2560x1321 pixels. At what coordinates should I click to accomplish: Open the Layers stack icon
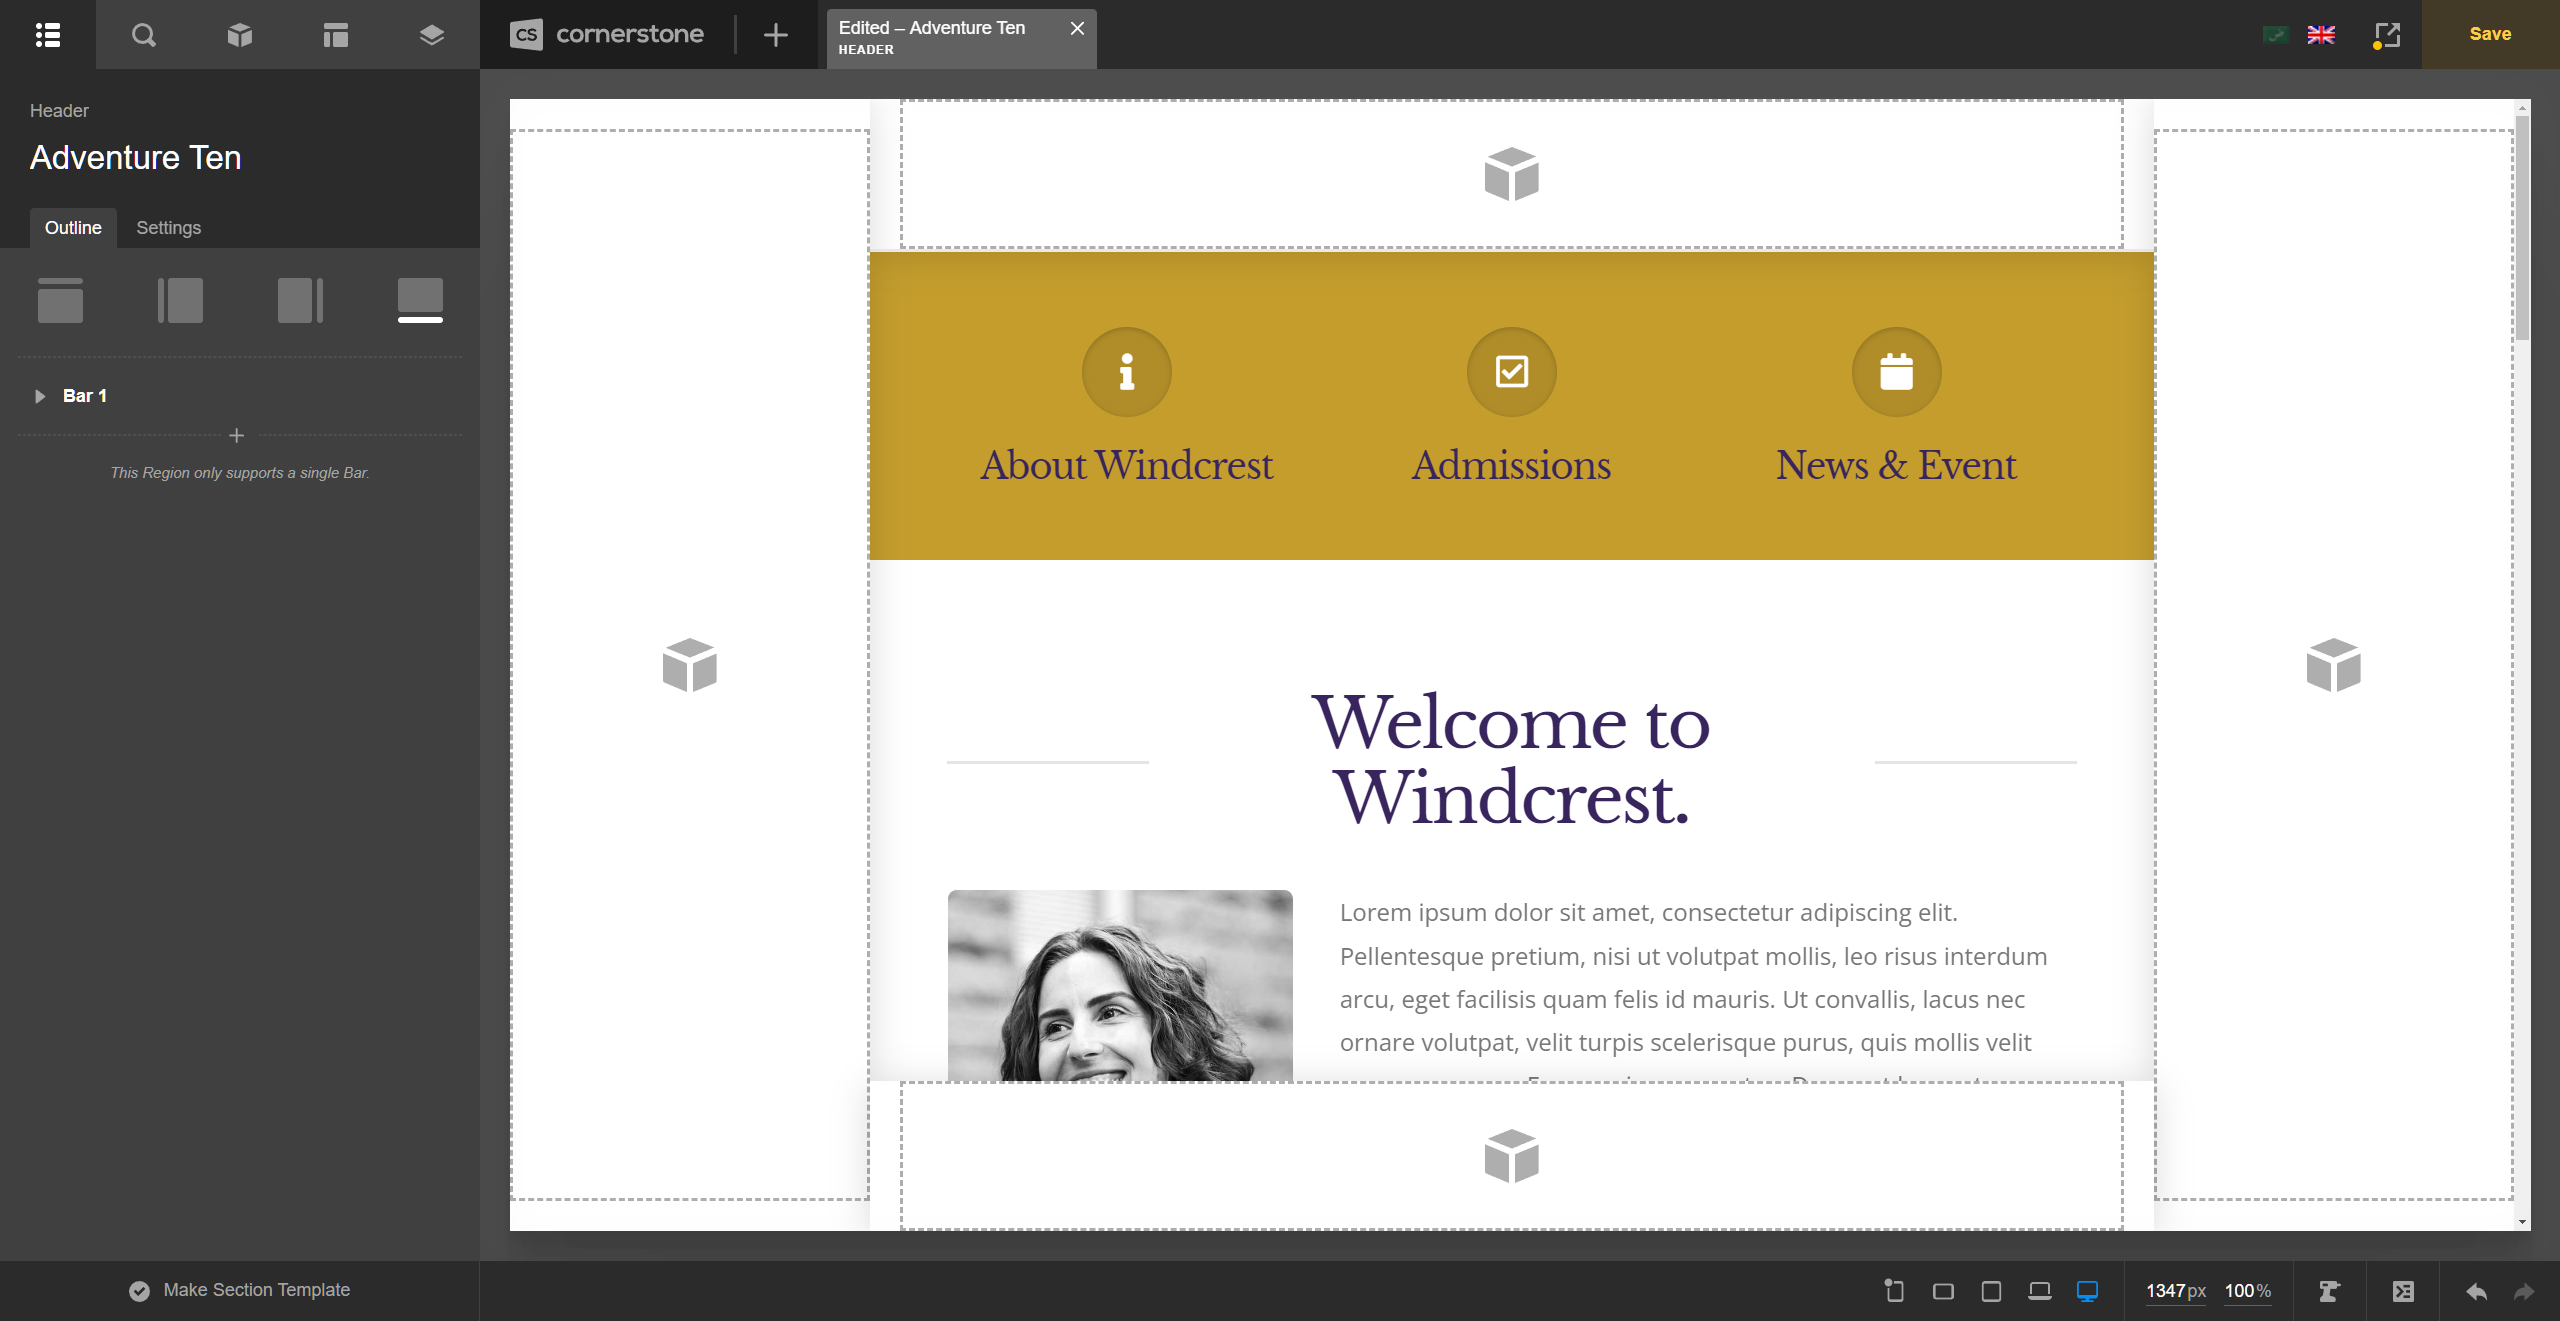click(431, 35)
